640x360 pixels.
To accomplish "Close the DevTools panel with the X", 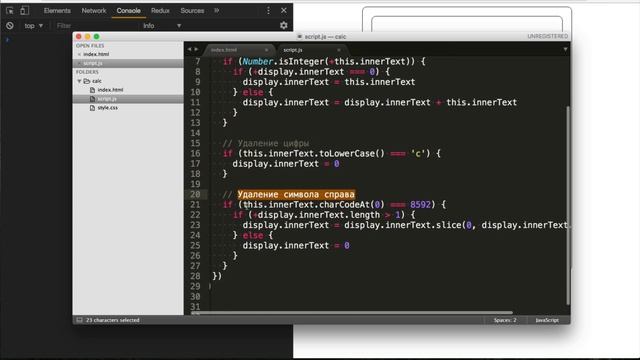I will point(284,10).
